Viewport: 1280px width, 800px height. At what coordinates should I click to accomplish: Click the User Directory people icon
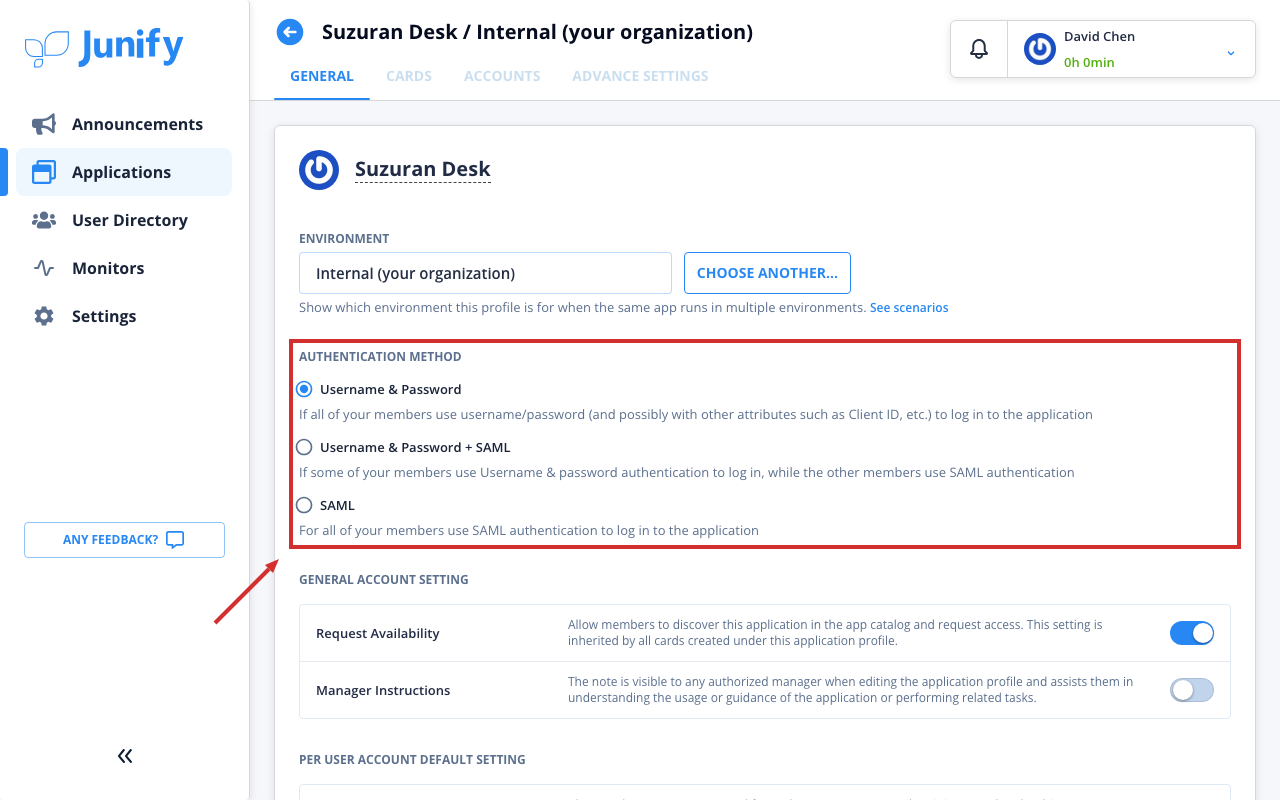click(x=44, y=220)
